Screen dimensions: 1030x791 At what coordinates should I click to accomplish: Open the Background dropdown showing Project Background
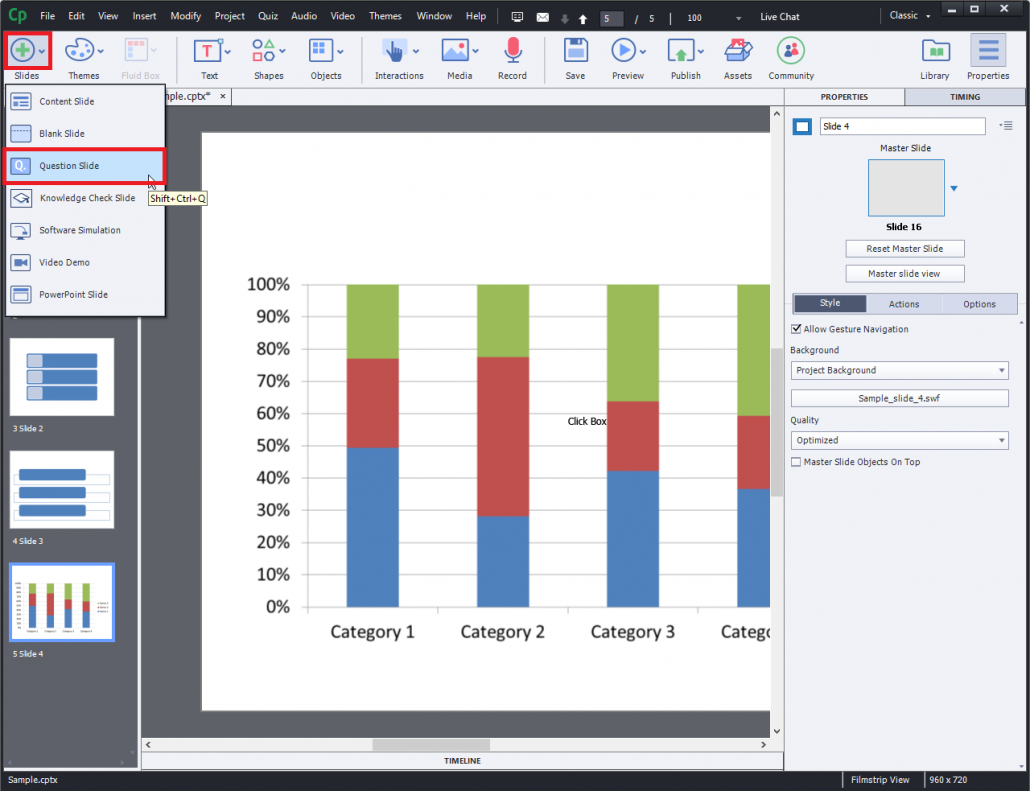point(898,370)
